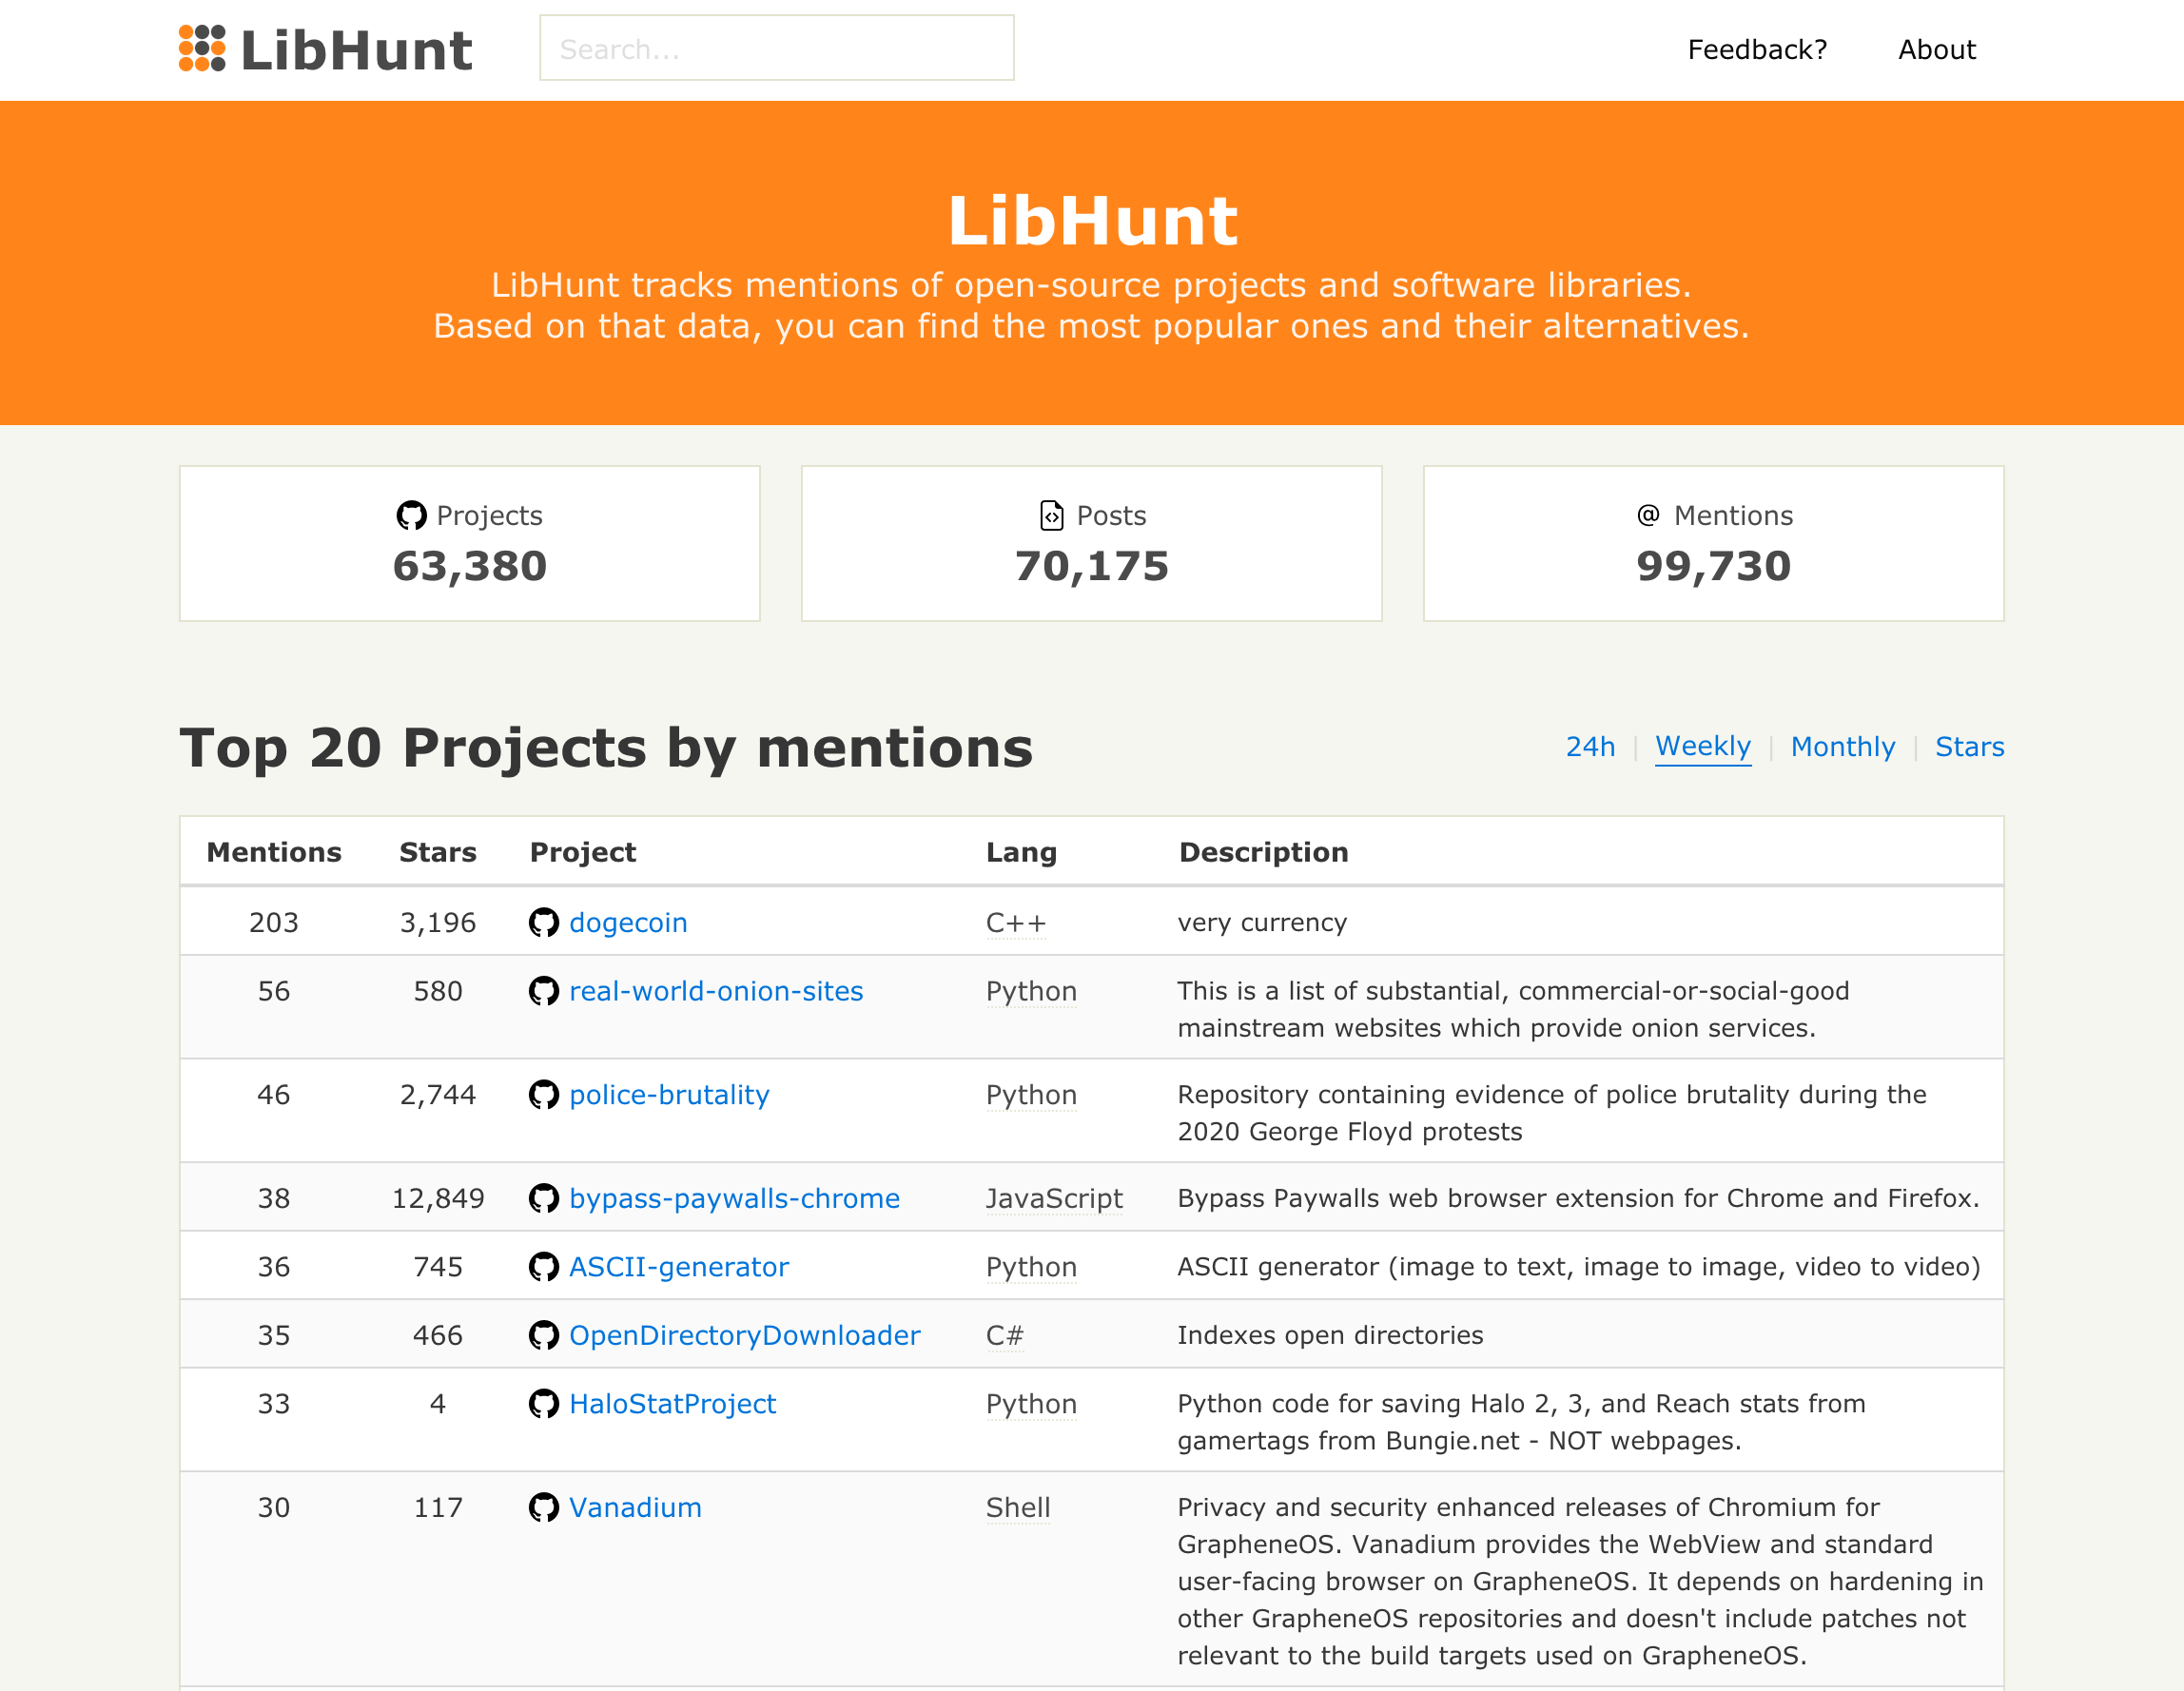Select the Weekly ranking tab
The image size is (2184, 1691).
pos(1703,747)
